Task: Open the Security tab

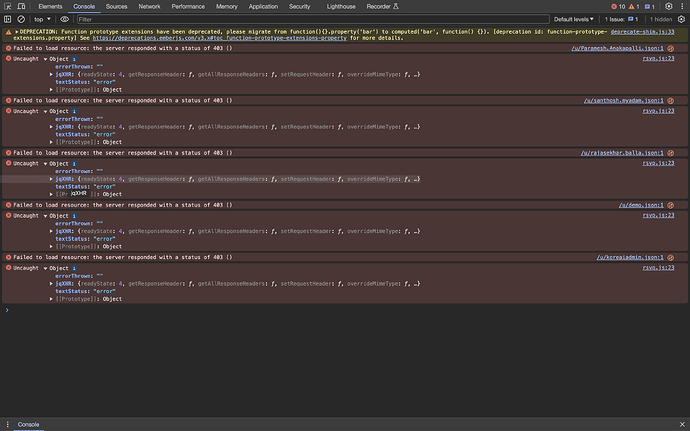Action: tap(299, 7)
